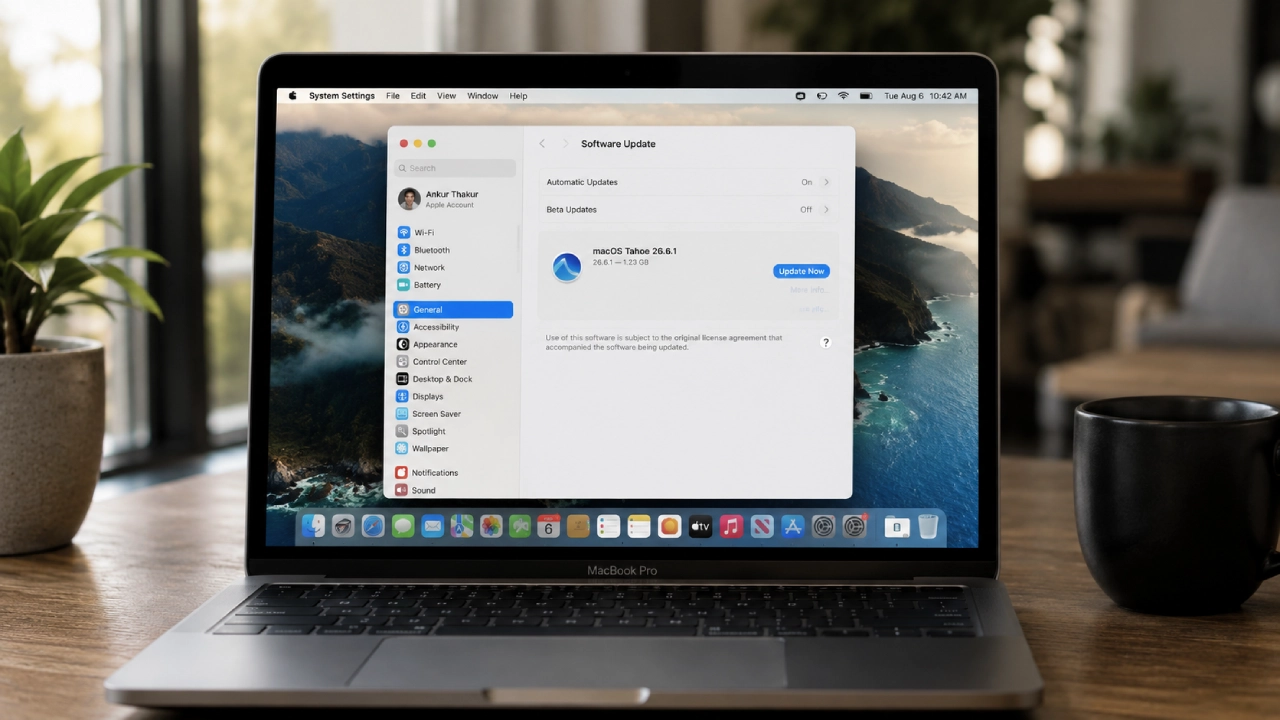Click the Software Update page title
Screen dimensions: 1280x720
pos(618,144)
